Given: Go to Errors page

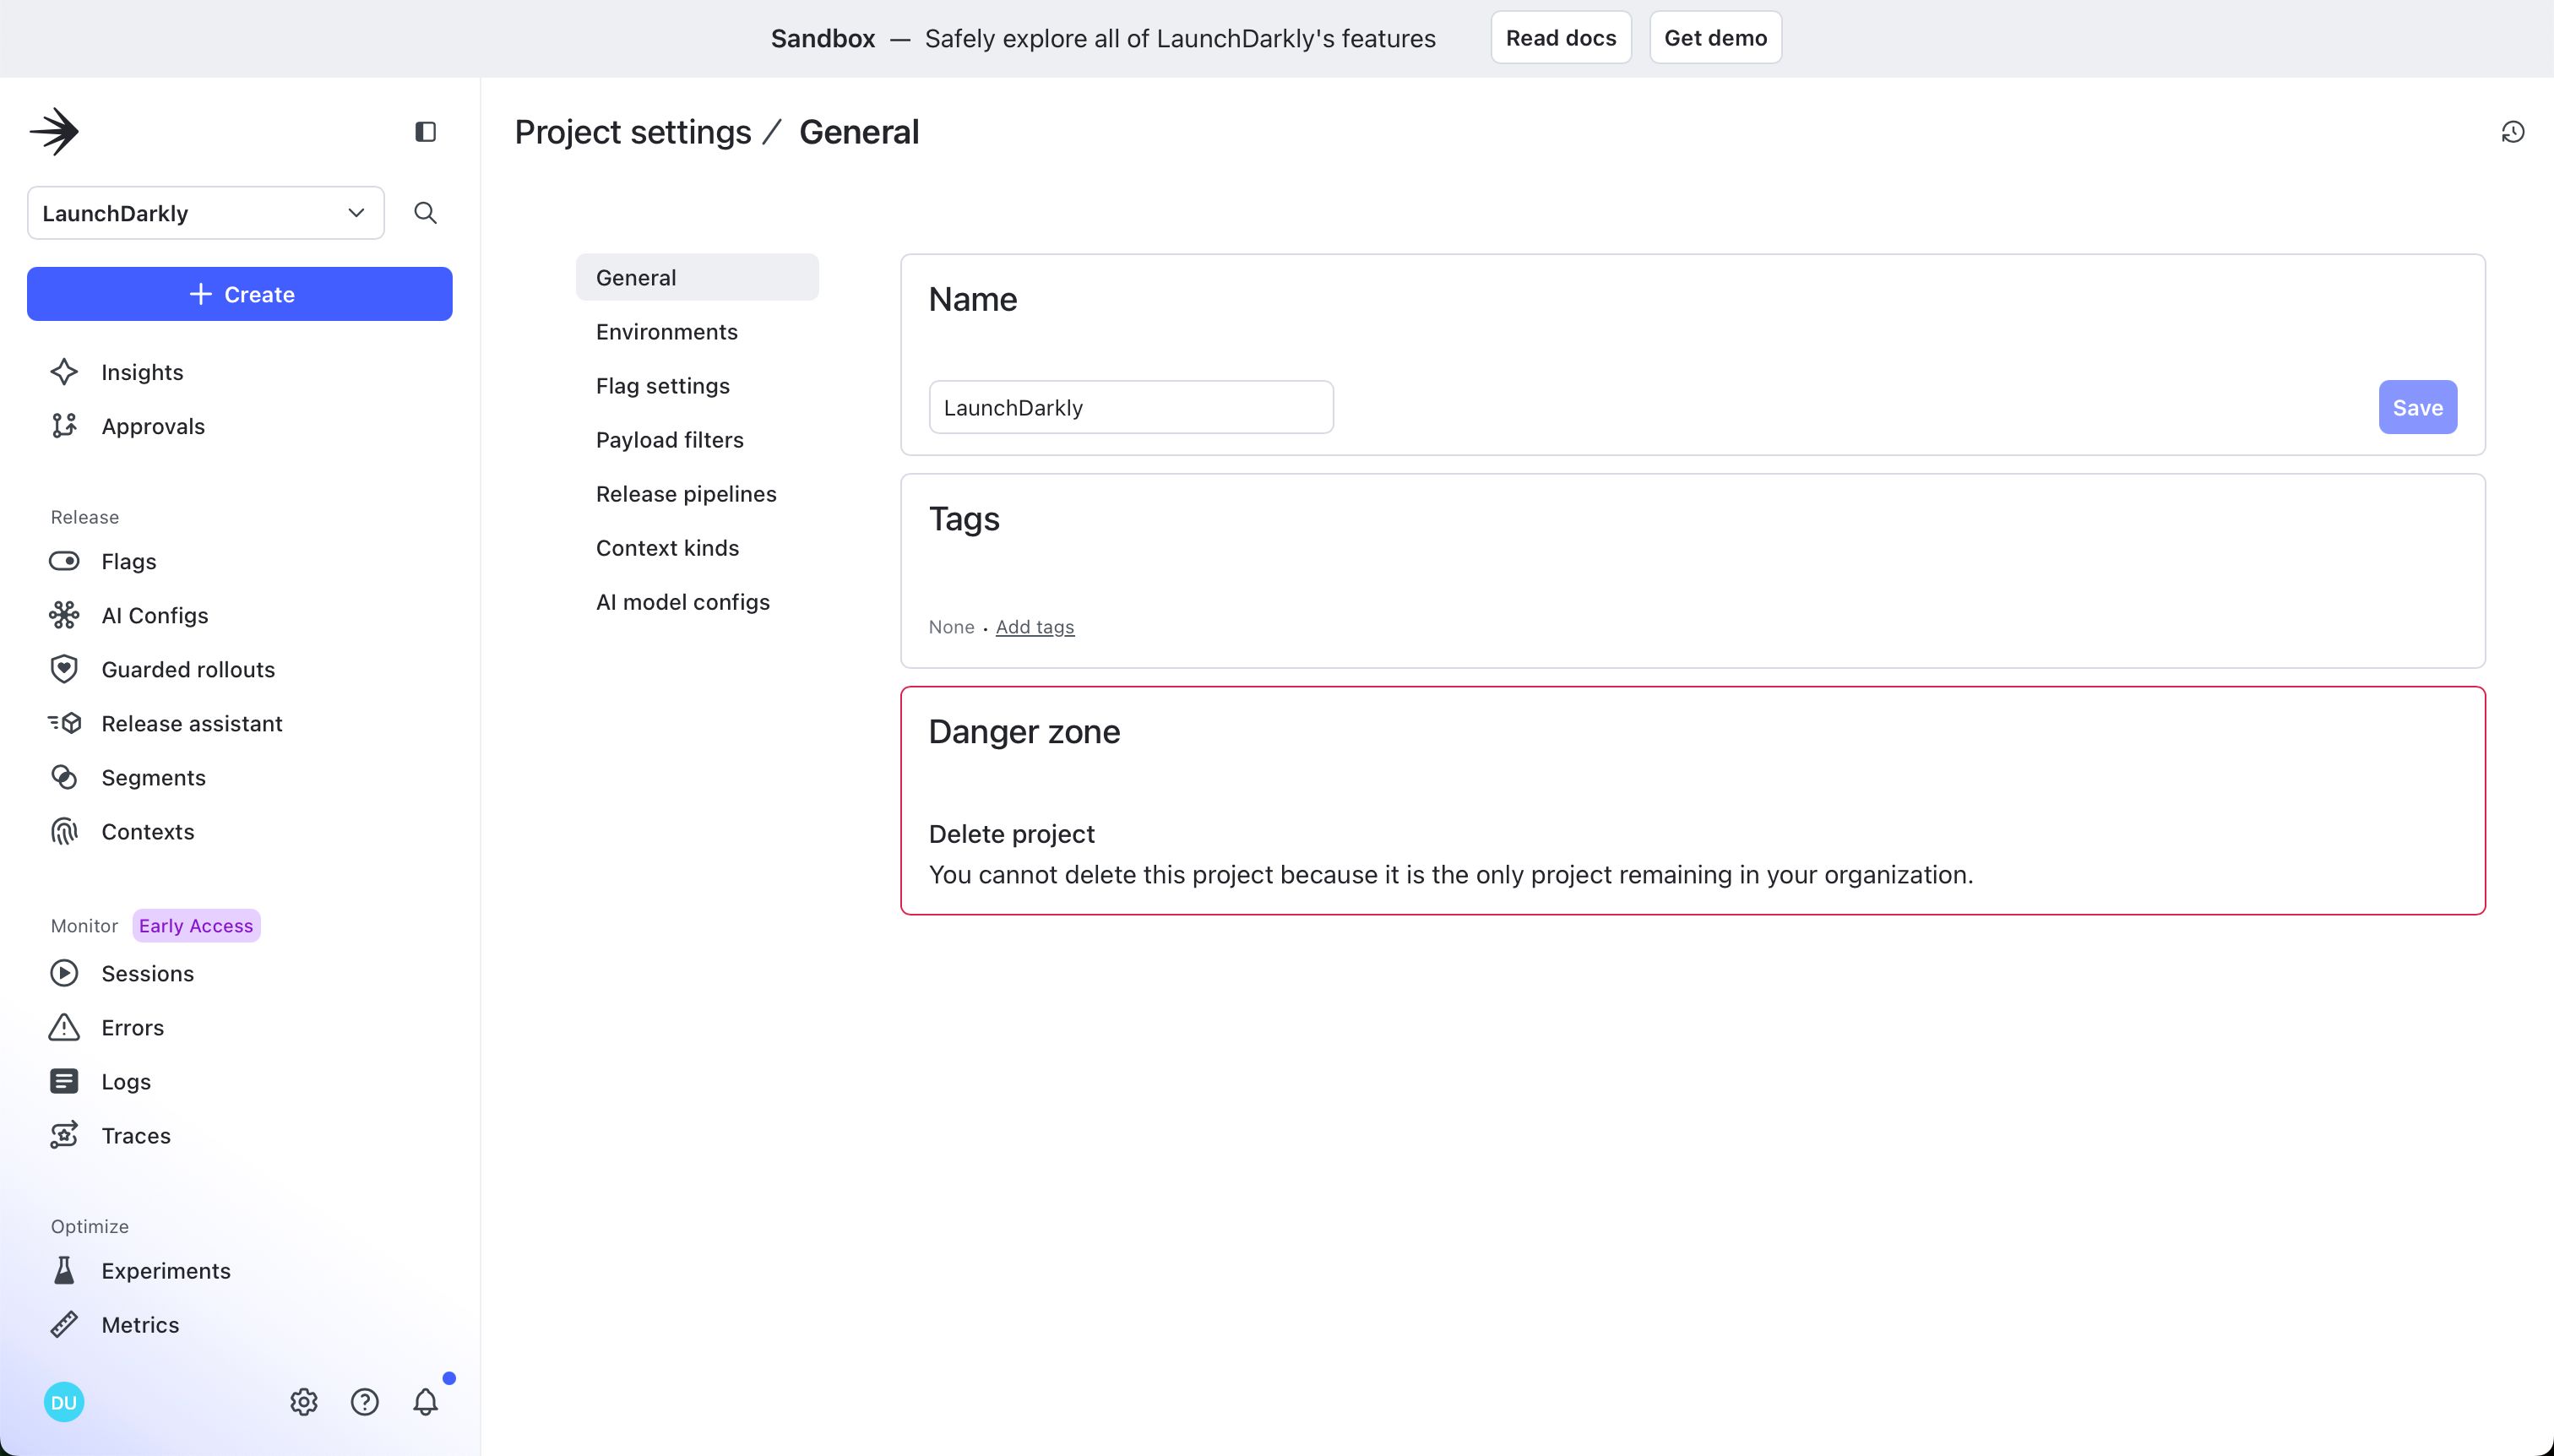Looking at the screenshot, I should [x=133, y=1027].
